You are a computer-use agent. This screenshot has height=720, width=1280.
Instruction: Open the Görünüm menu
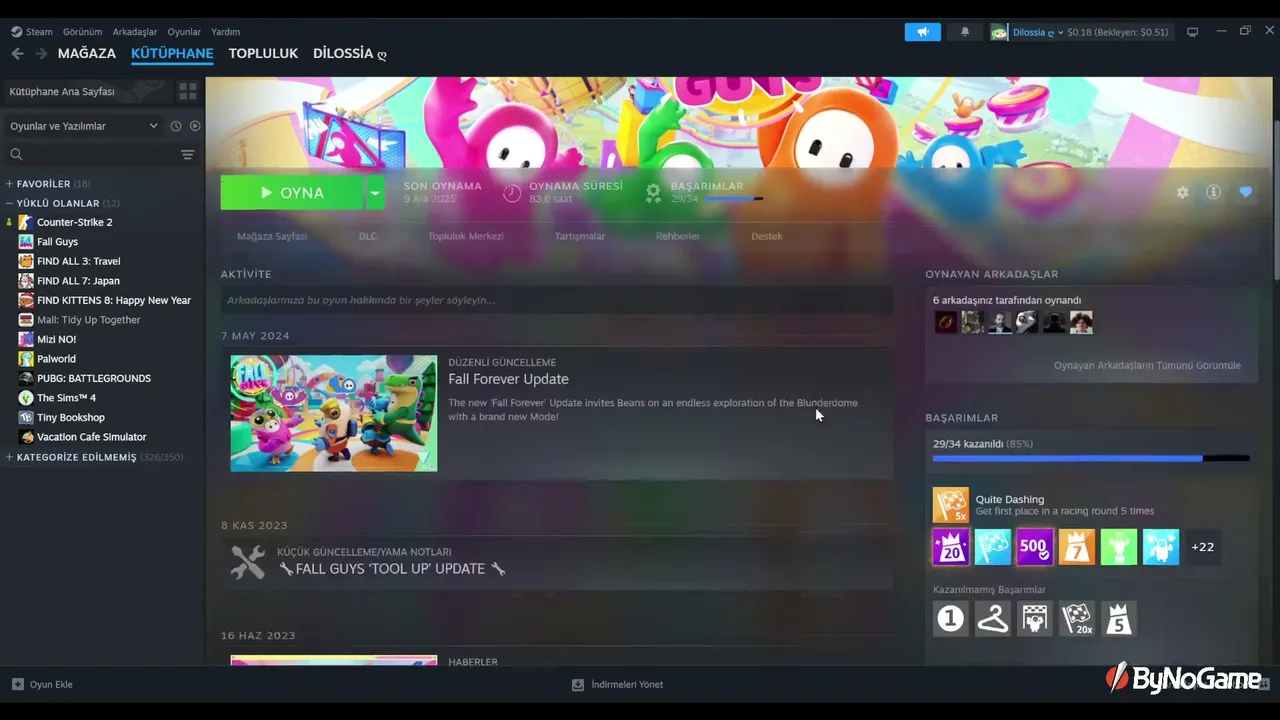(82, 32)
